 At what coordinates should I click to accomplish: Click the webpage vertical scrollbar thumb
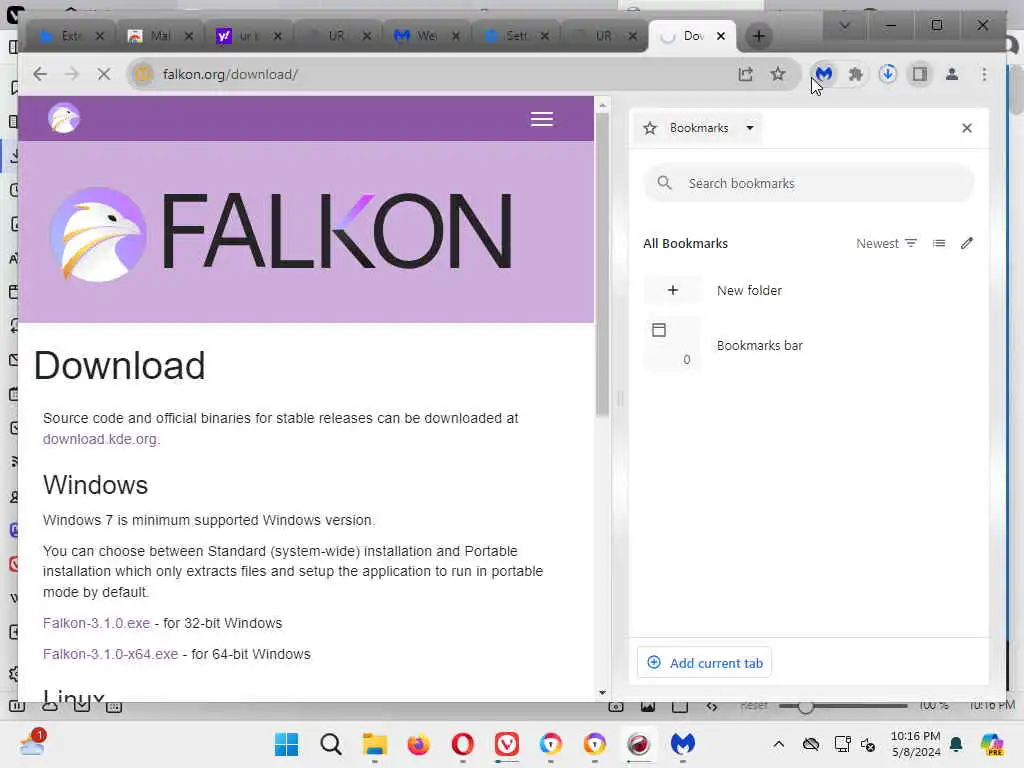coord(601,264)
